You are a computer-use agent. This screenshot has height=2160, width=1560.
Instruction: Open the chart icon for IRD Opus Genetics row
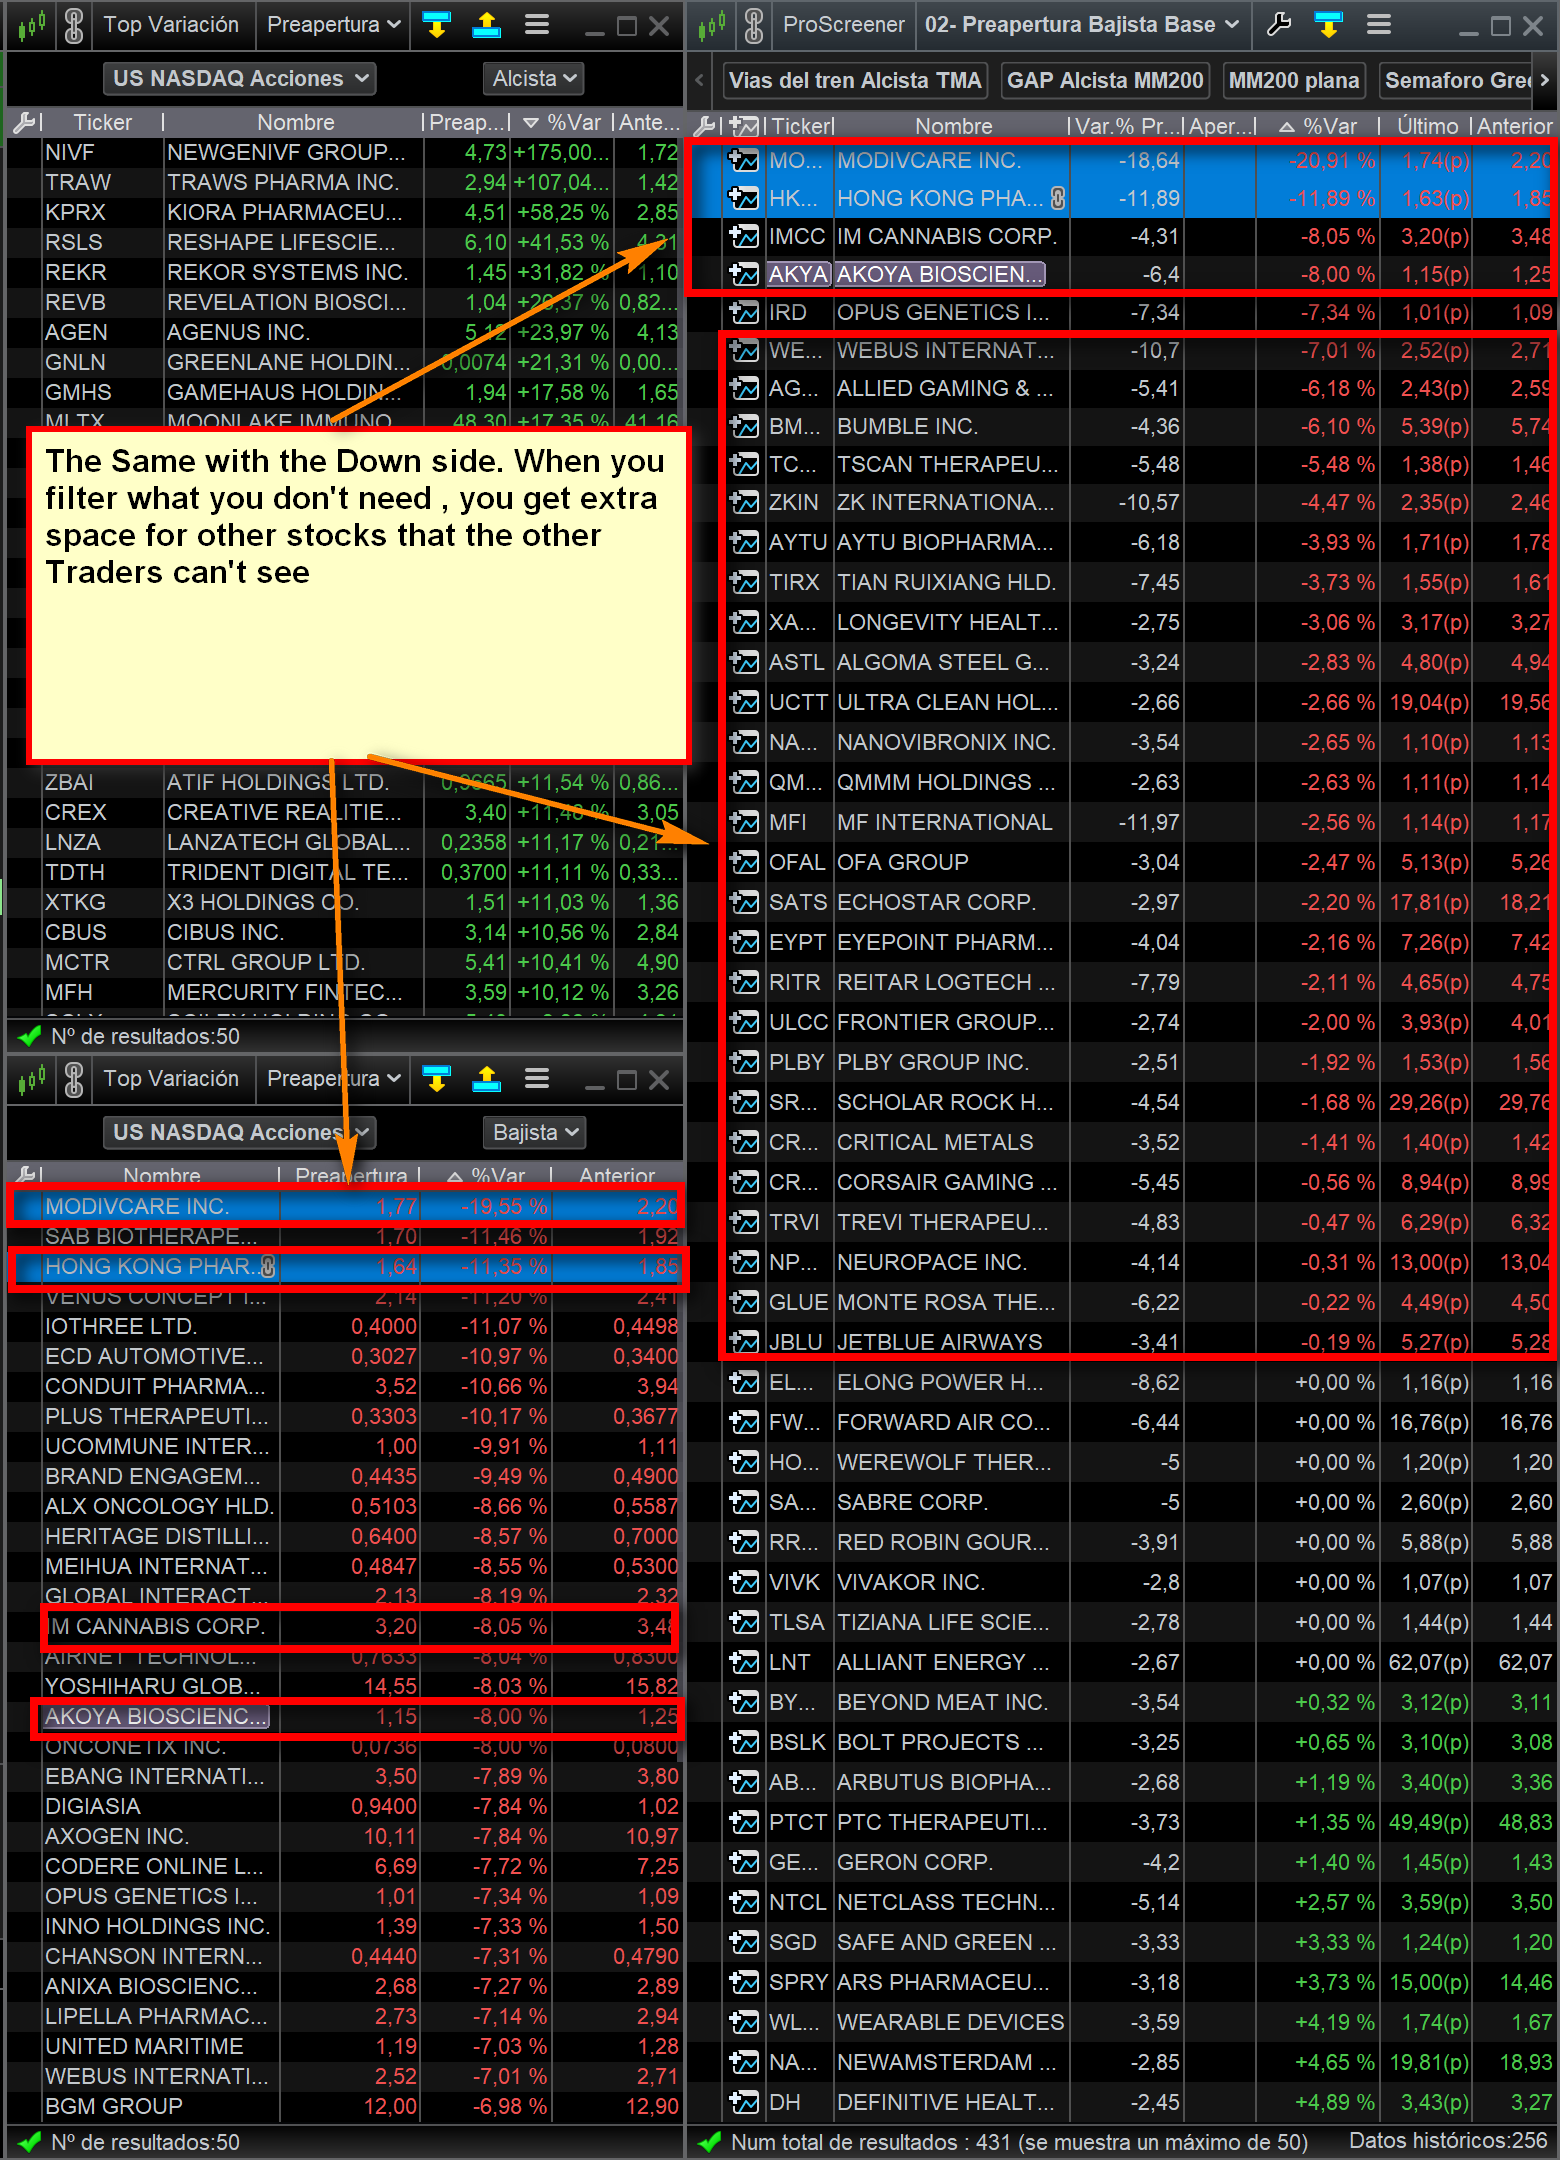coord(744,313)
